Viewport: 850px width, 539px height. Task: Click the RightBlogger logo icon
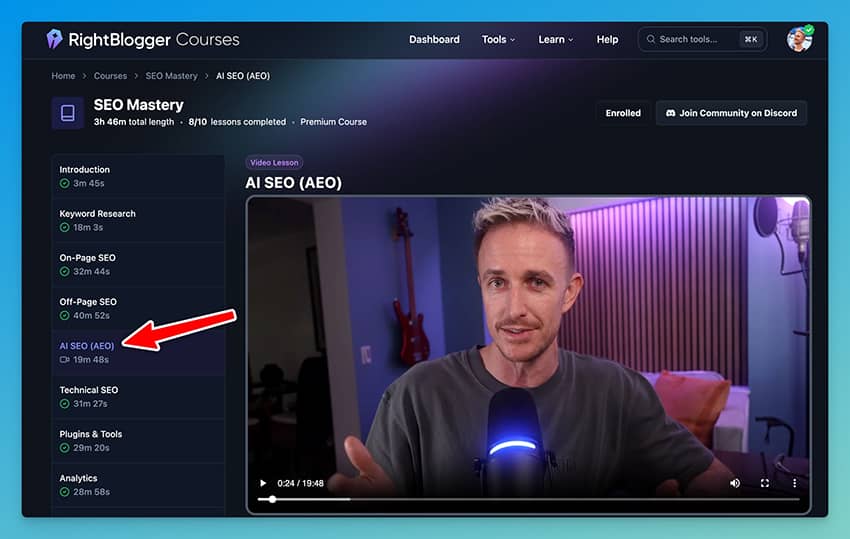click(54, 39)
